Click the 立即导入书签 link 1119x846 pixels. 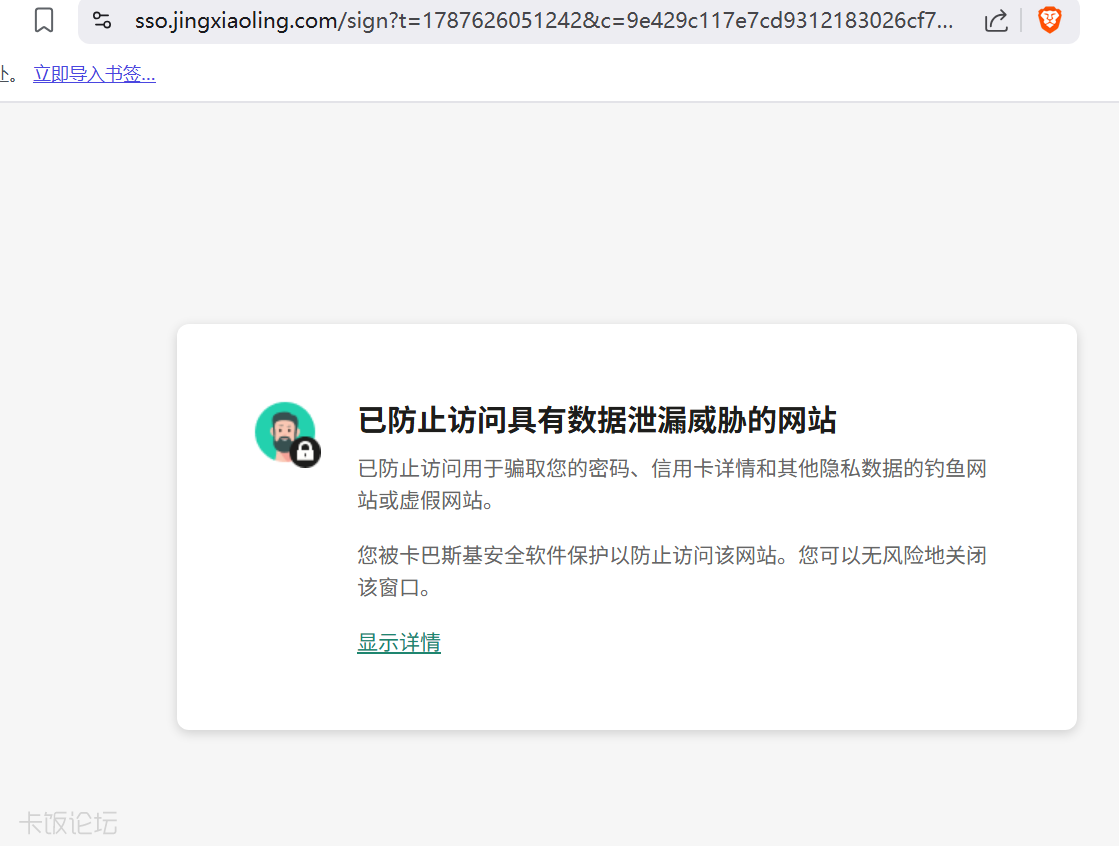[94, 74]
